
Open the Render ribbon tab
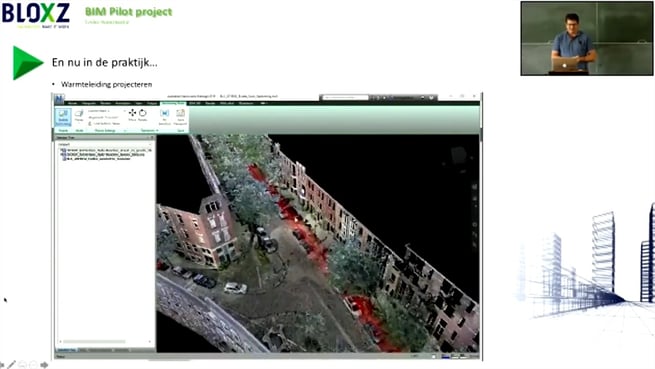210,103
